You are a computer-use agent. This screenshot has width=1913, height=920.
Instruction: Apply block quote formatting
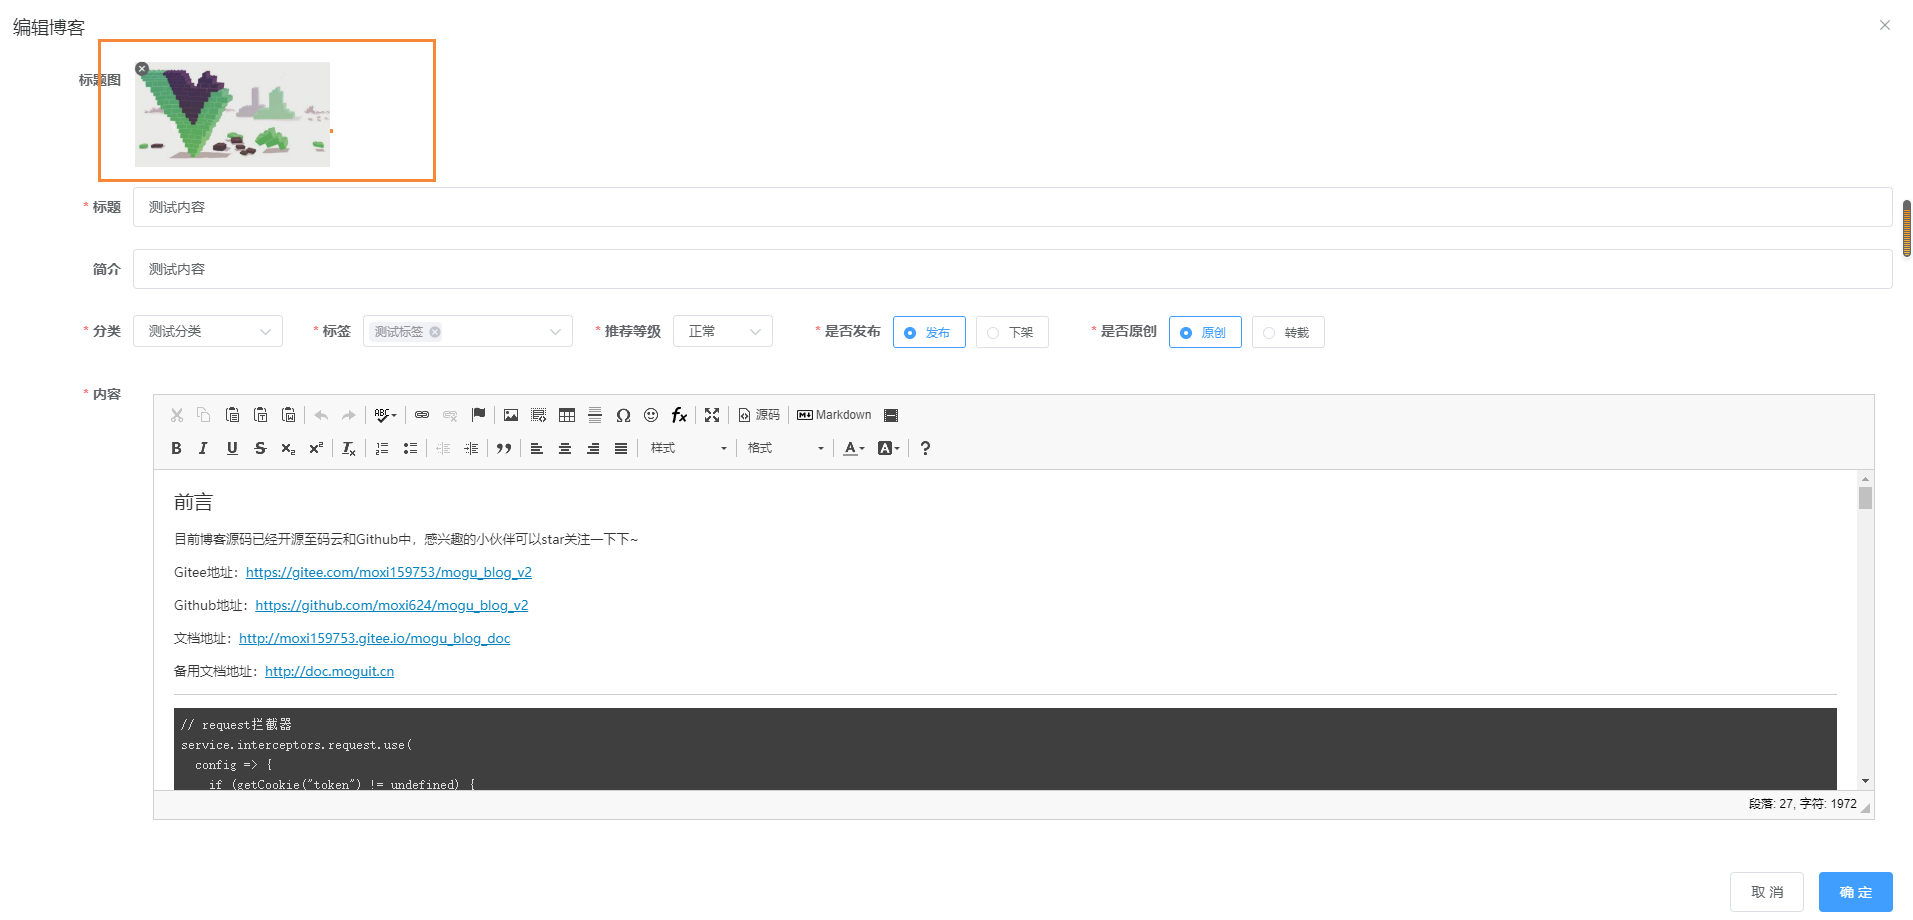tap(504, 448)
